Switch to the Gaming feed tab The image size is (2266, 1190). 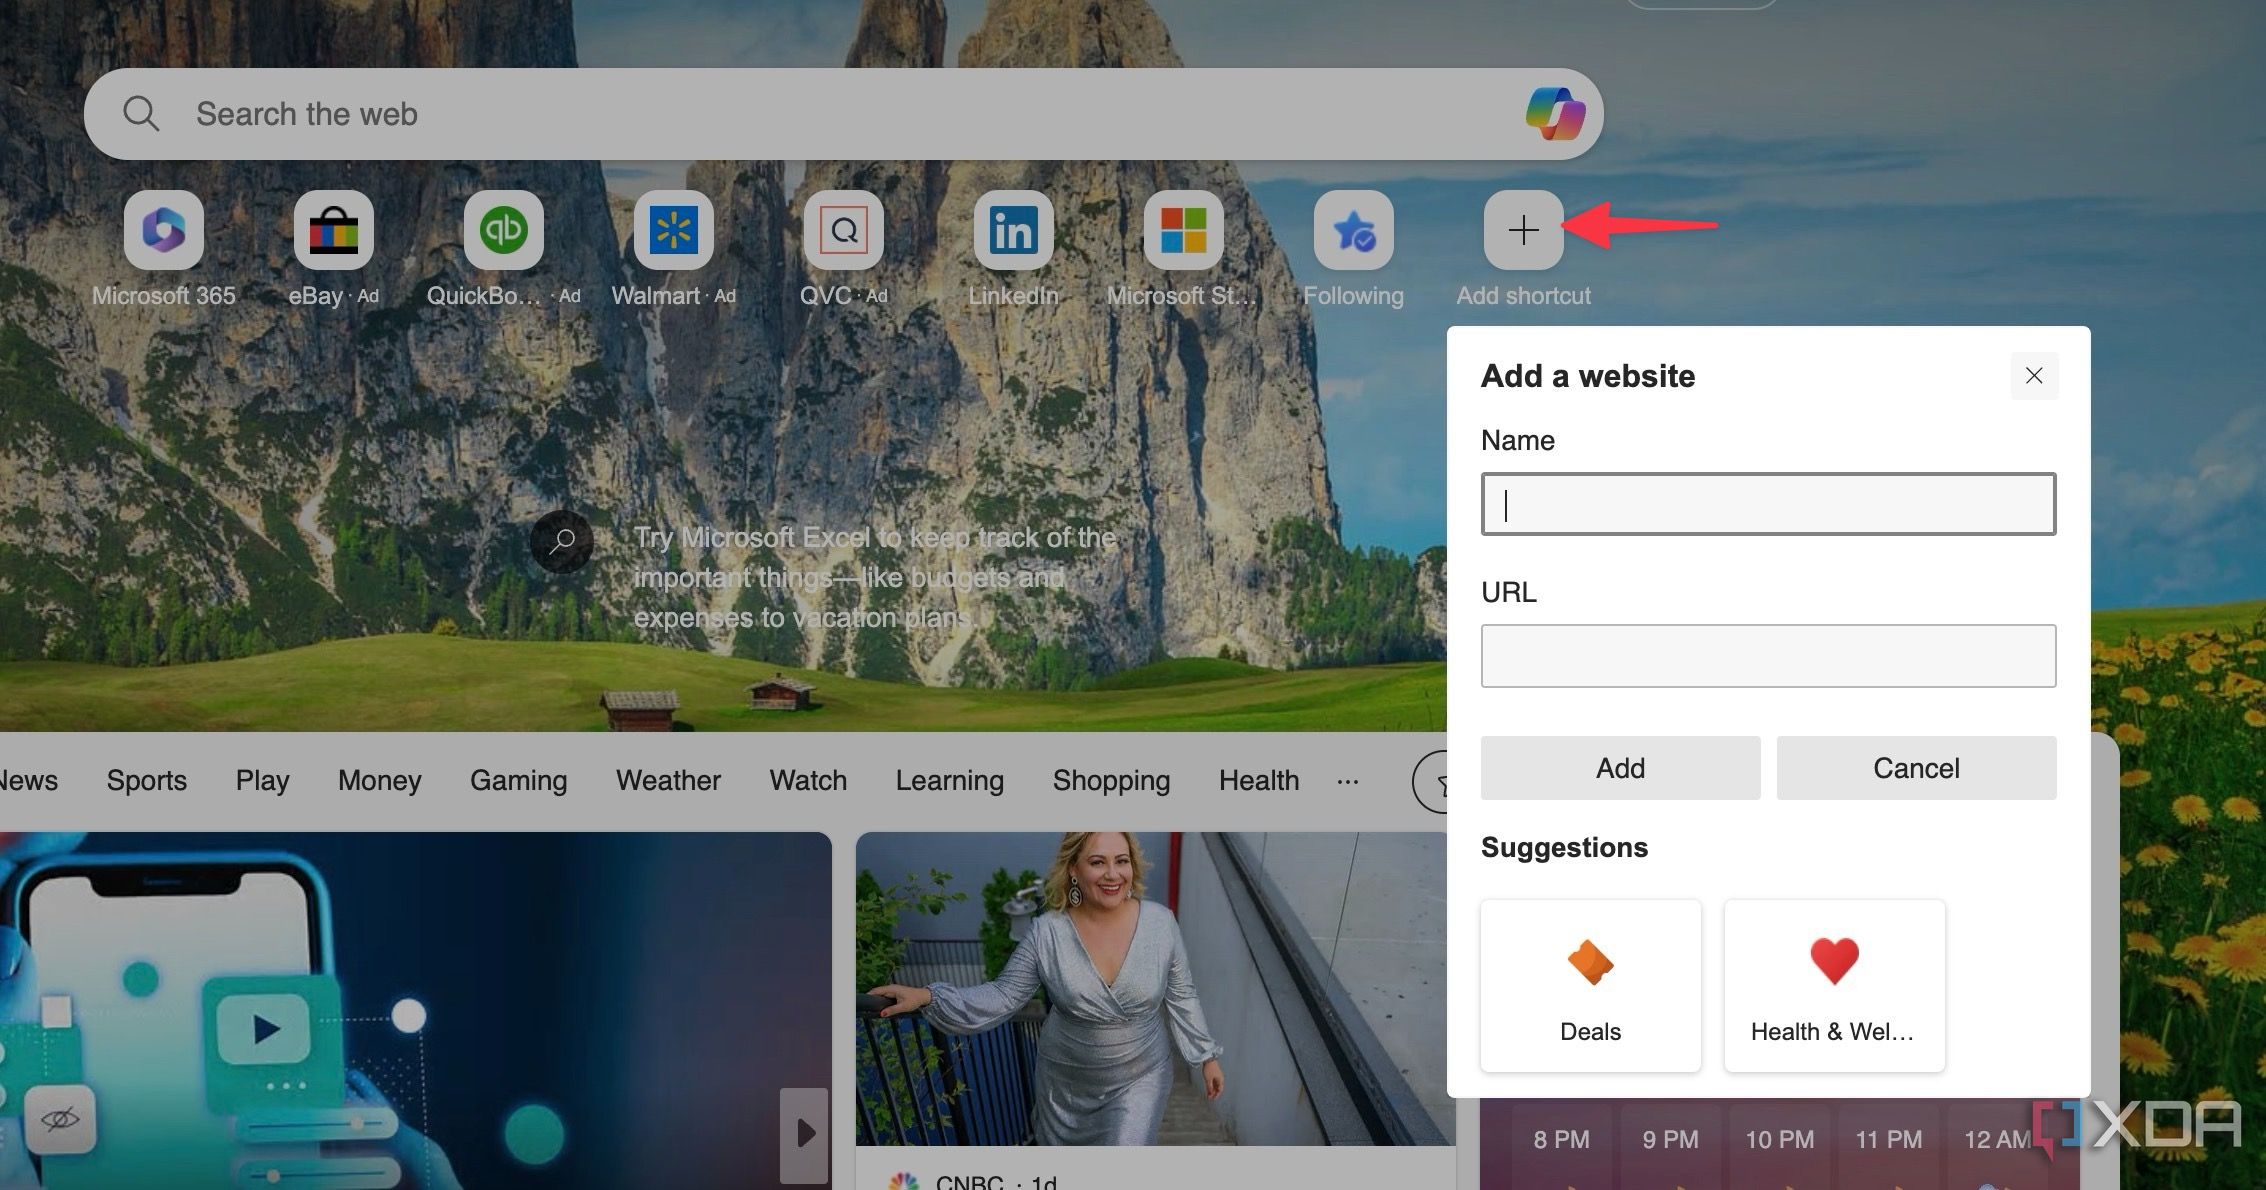(x=518, y=780)
